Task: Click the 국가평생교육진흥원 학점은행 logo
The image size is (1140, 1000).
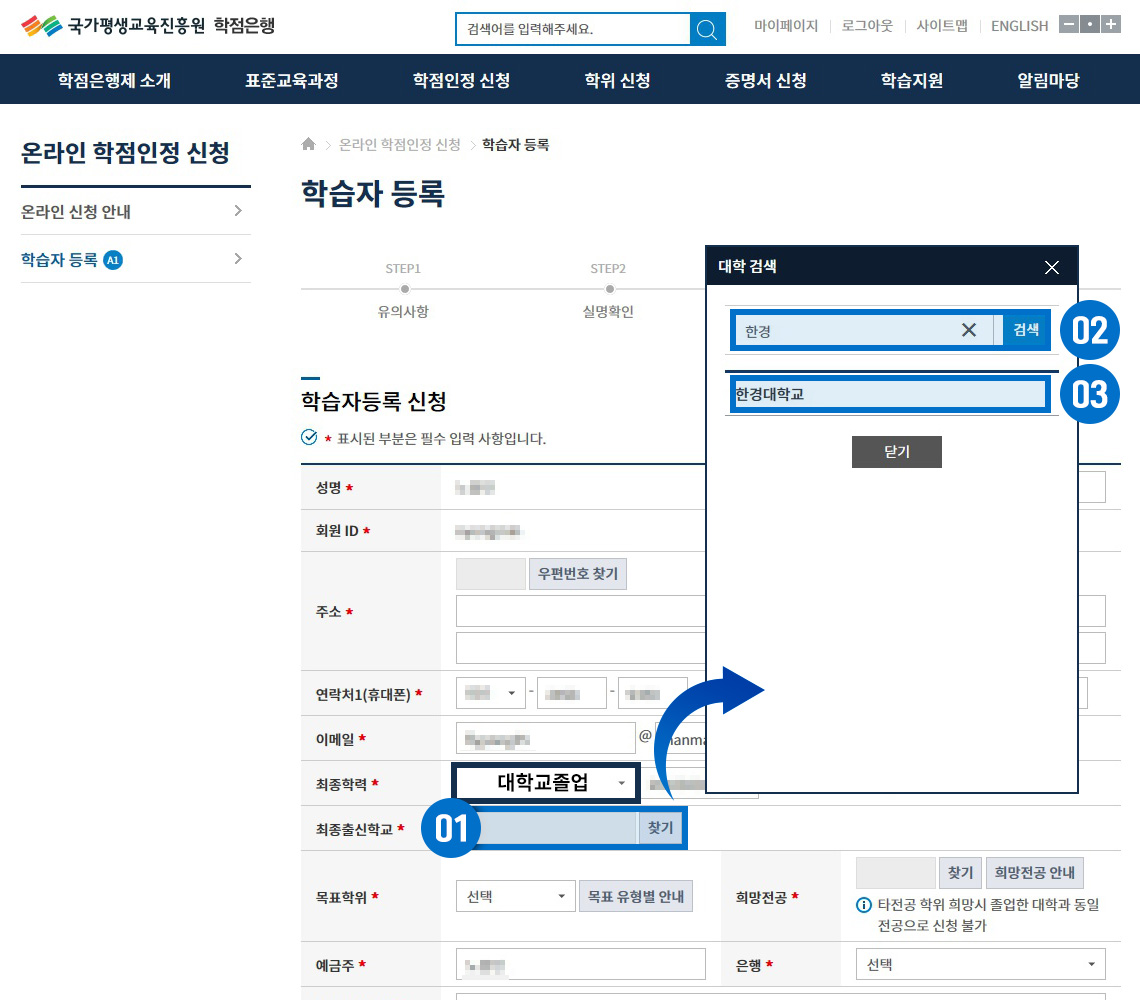Action: [x=148, y=26]
